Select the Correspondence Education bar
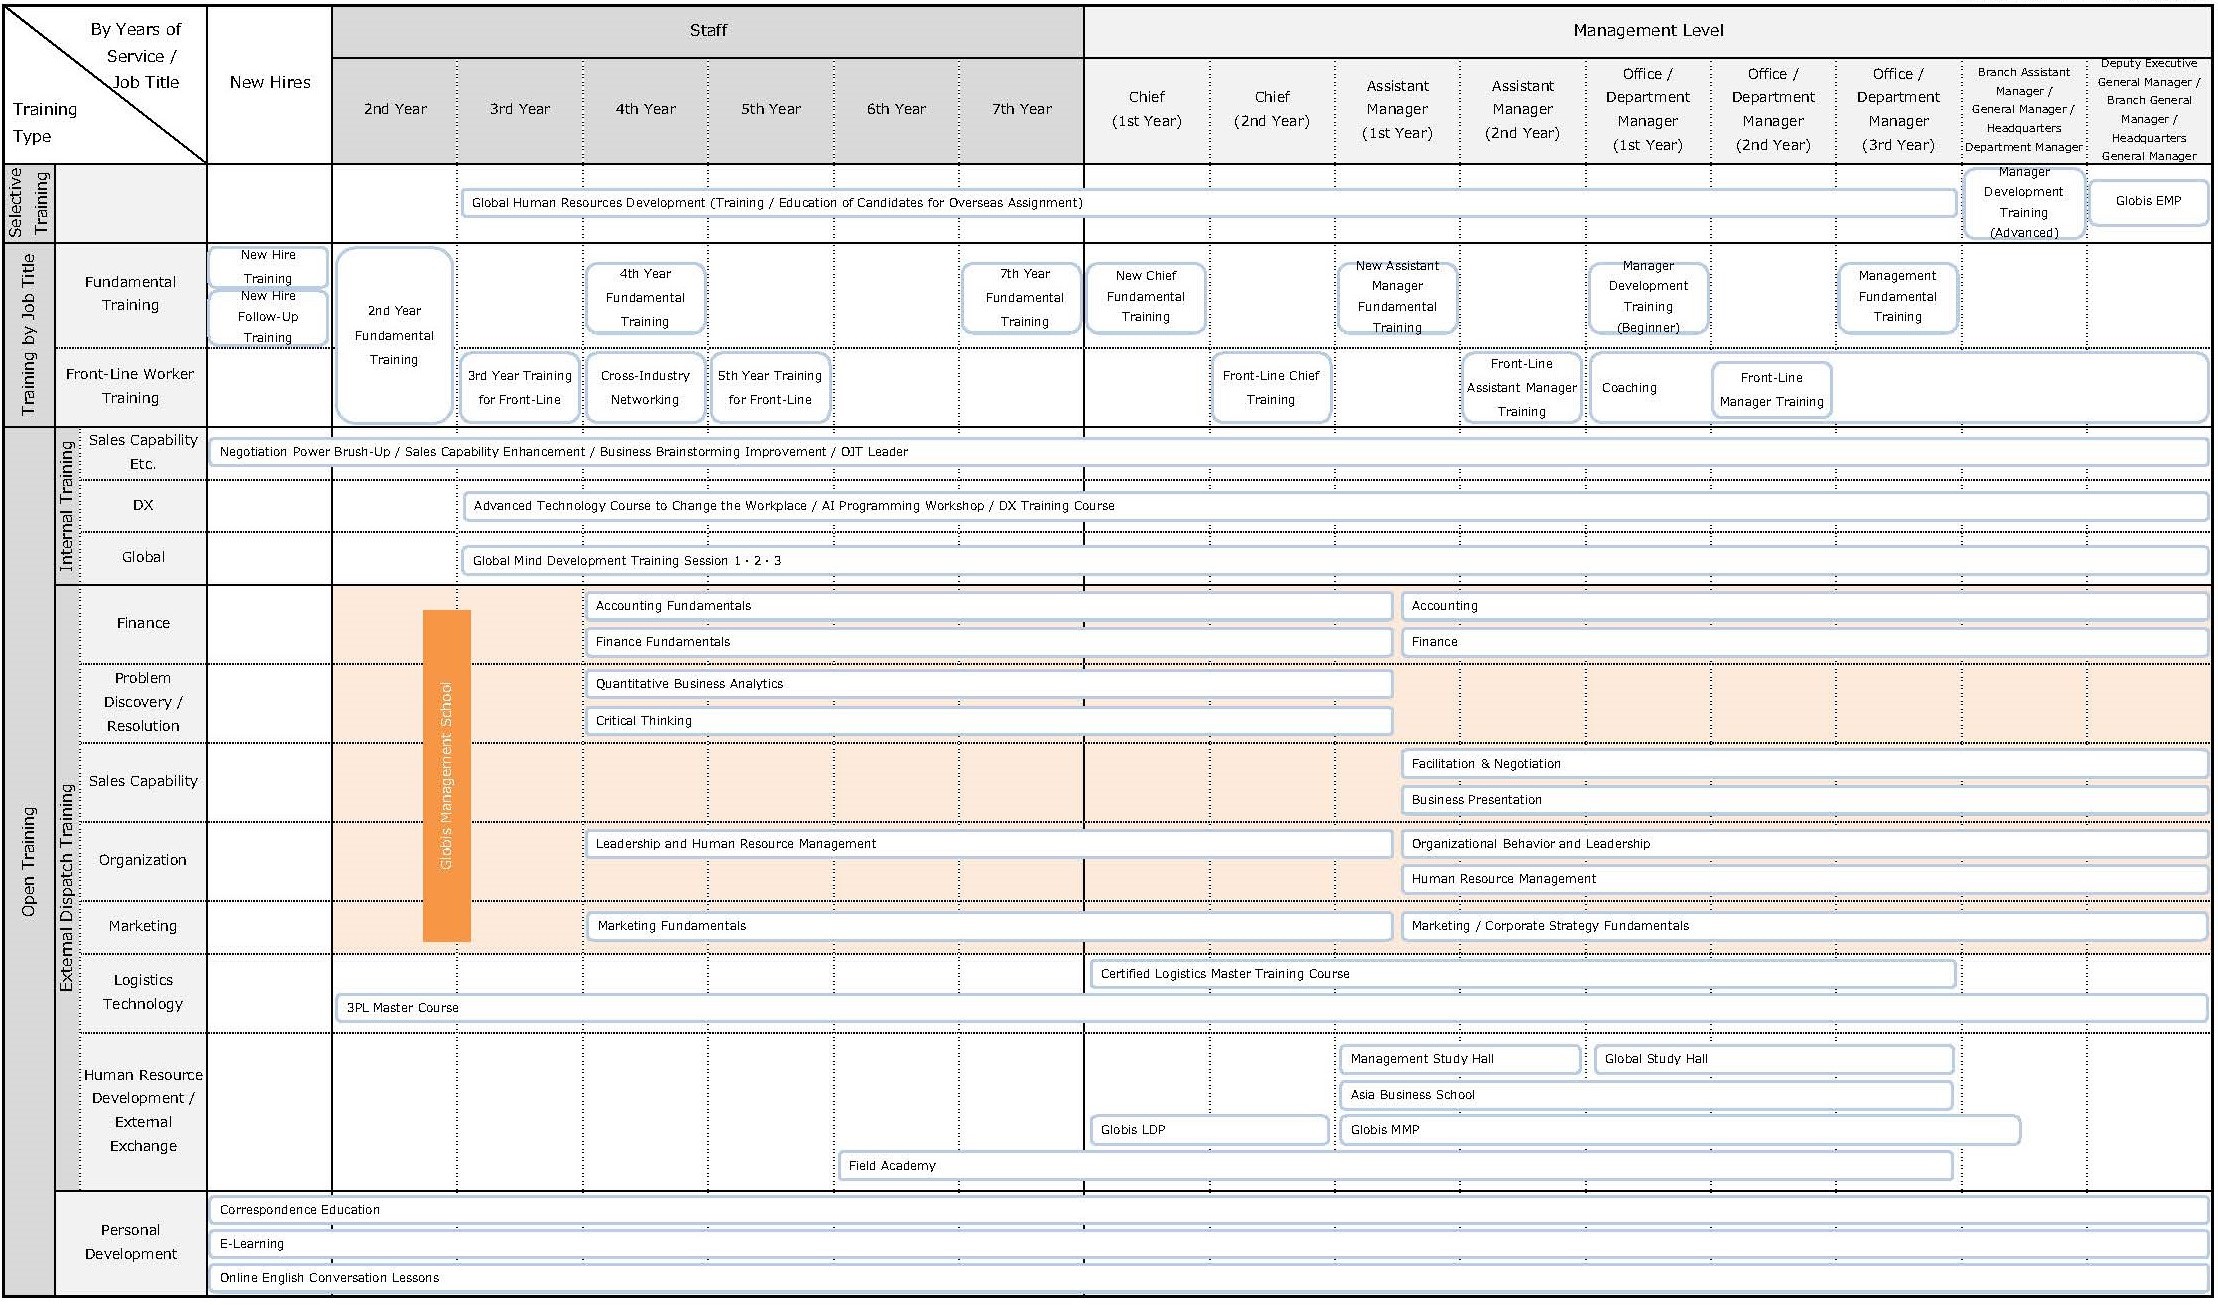This screenshot has width=2218, height=1305. click(x=1208, y=1210)
